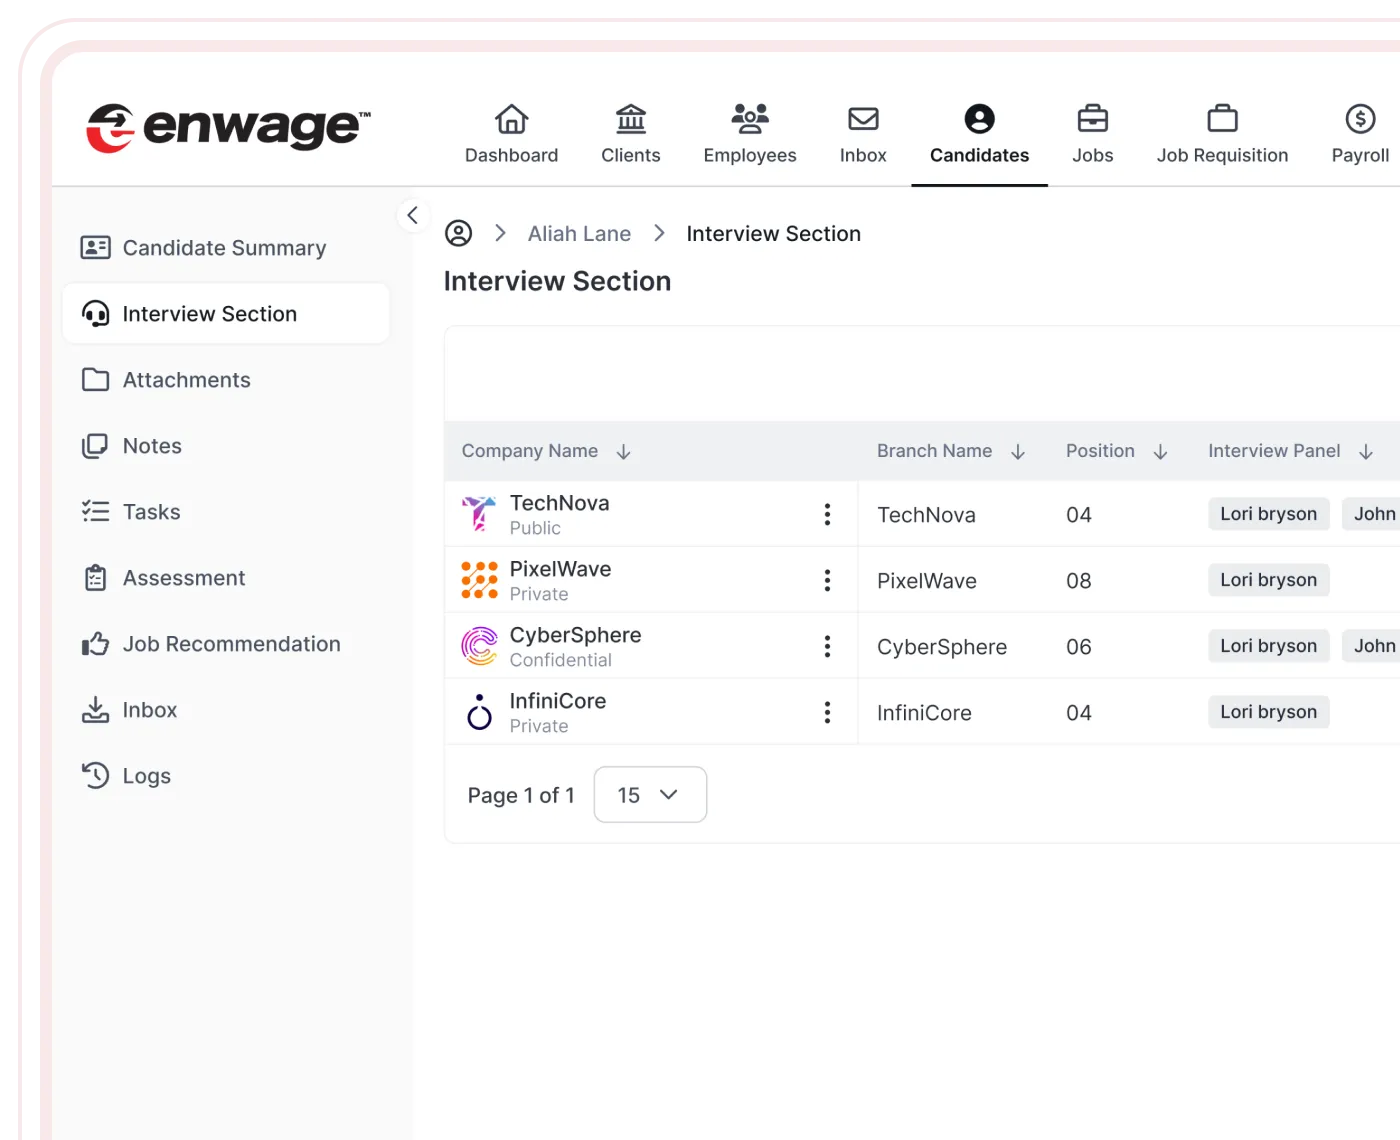Select the Lori bryson panel tag for PixelWave
This screenshot has height=1140, width=1400.
pos(1268,579)
